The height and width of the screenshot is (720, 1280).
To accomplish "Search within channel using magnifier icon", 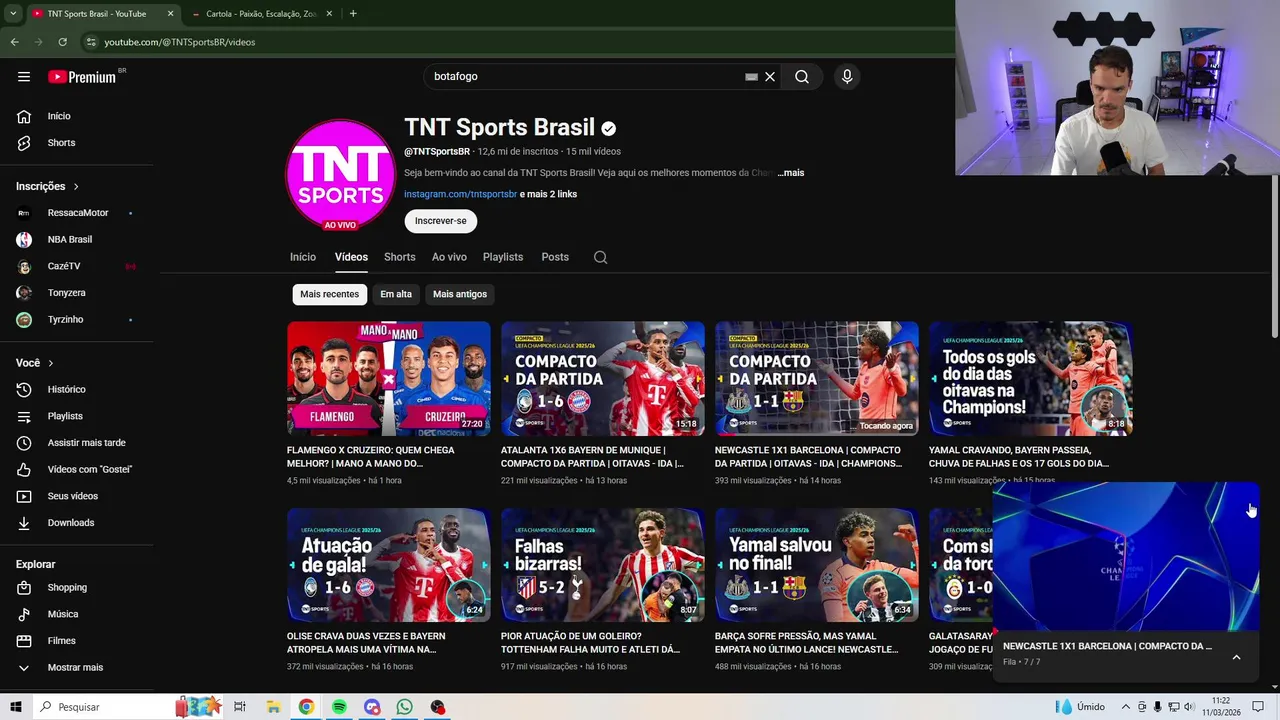I will (600, 257).
